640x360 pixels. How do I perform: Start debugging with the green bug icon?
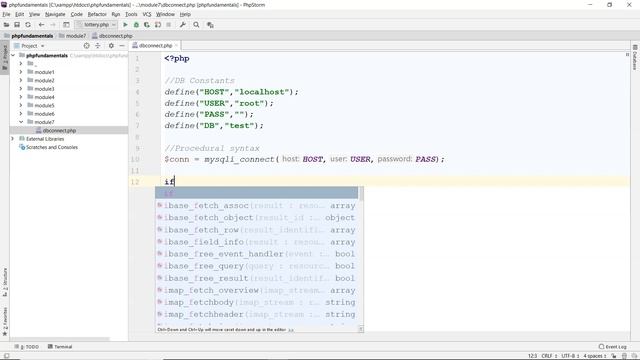pos(136,25)
